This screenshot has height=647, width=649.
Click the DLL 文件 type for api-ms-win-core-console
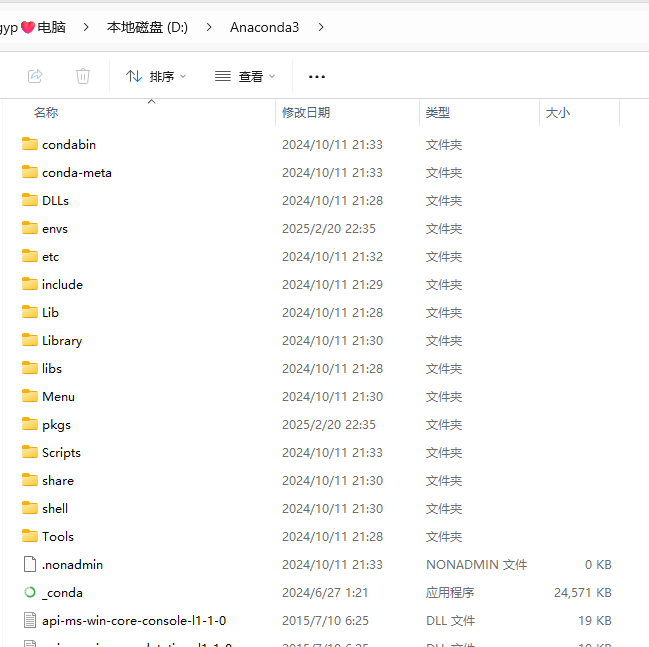coord(450,621)
